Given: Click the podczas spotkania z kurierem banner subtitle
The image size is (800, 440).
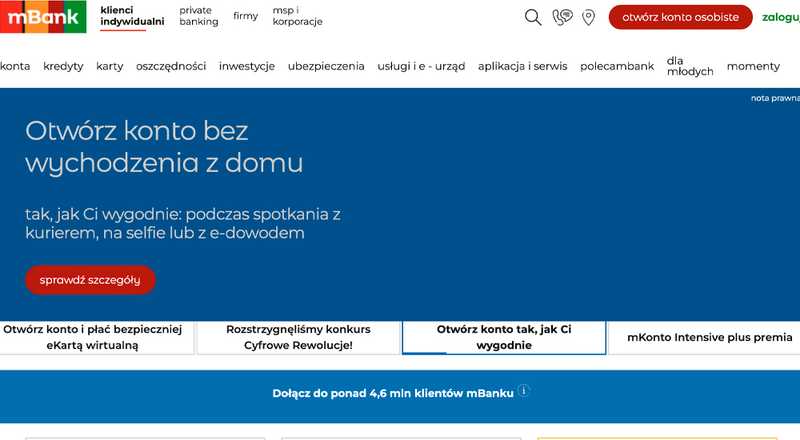Looking at the screenshot, I should (183, 224).
